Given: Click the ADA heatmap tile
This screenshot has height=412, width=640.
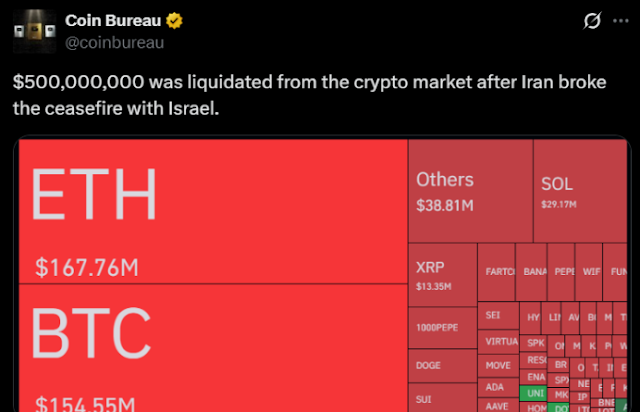Looking at the screenshot, I should tap(498, 388).
